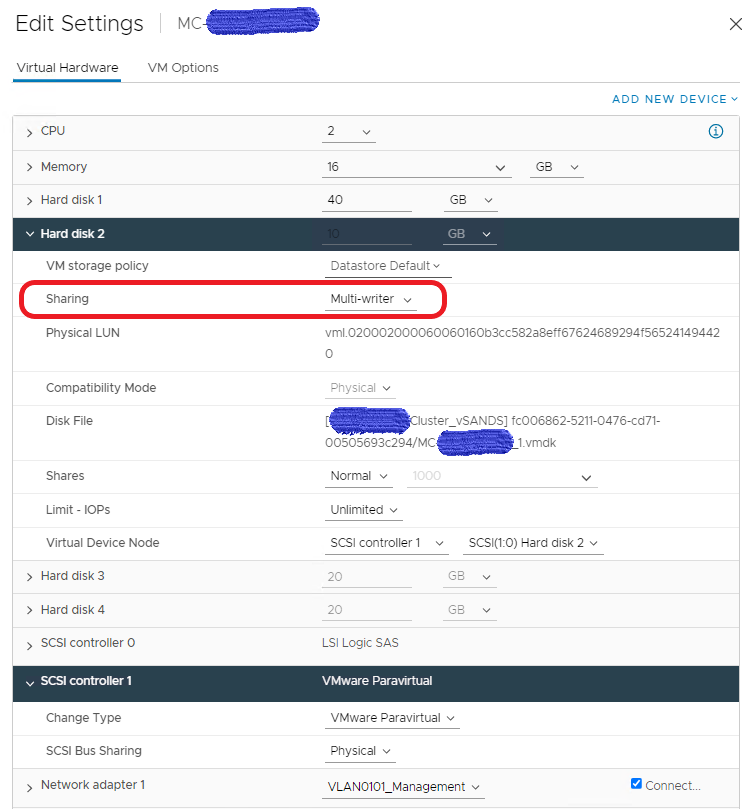The height and width of the screenshot is (809, 756).
Task: Open the Limit - IOPs Unlimited dropdown
Action: (x=364, y=510)
